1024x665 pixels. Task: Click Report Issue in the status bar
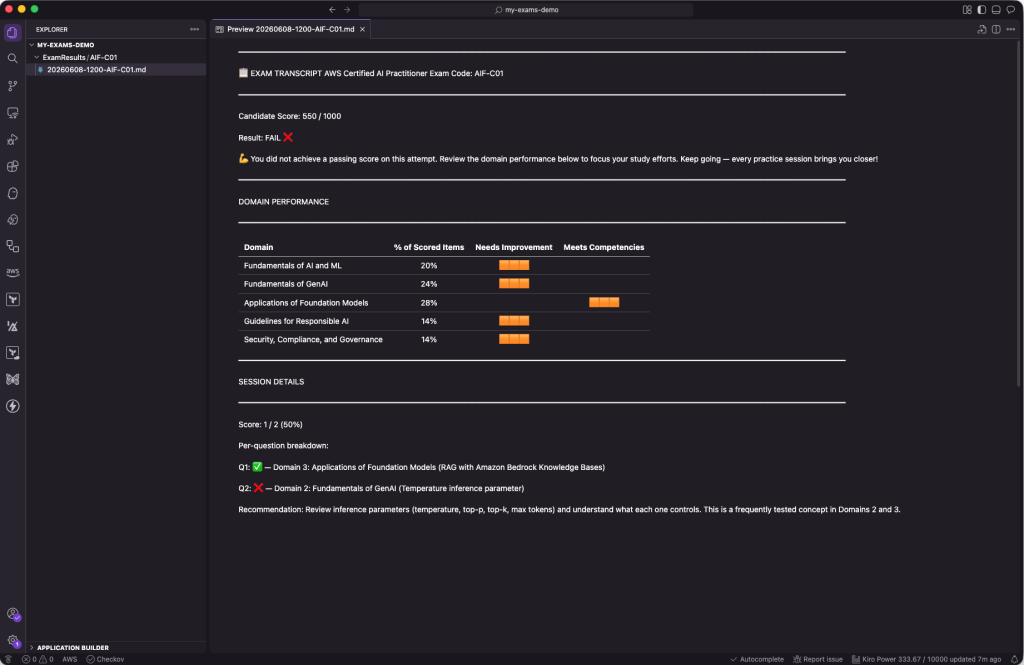(x=818, y=659)
